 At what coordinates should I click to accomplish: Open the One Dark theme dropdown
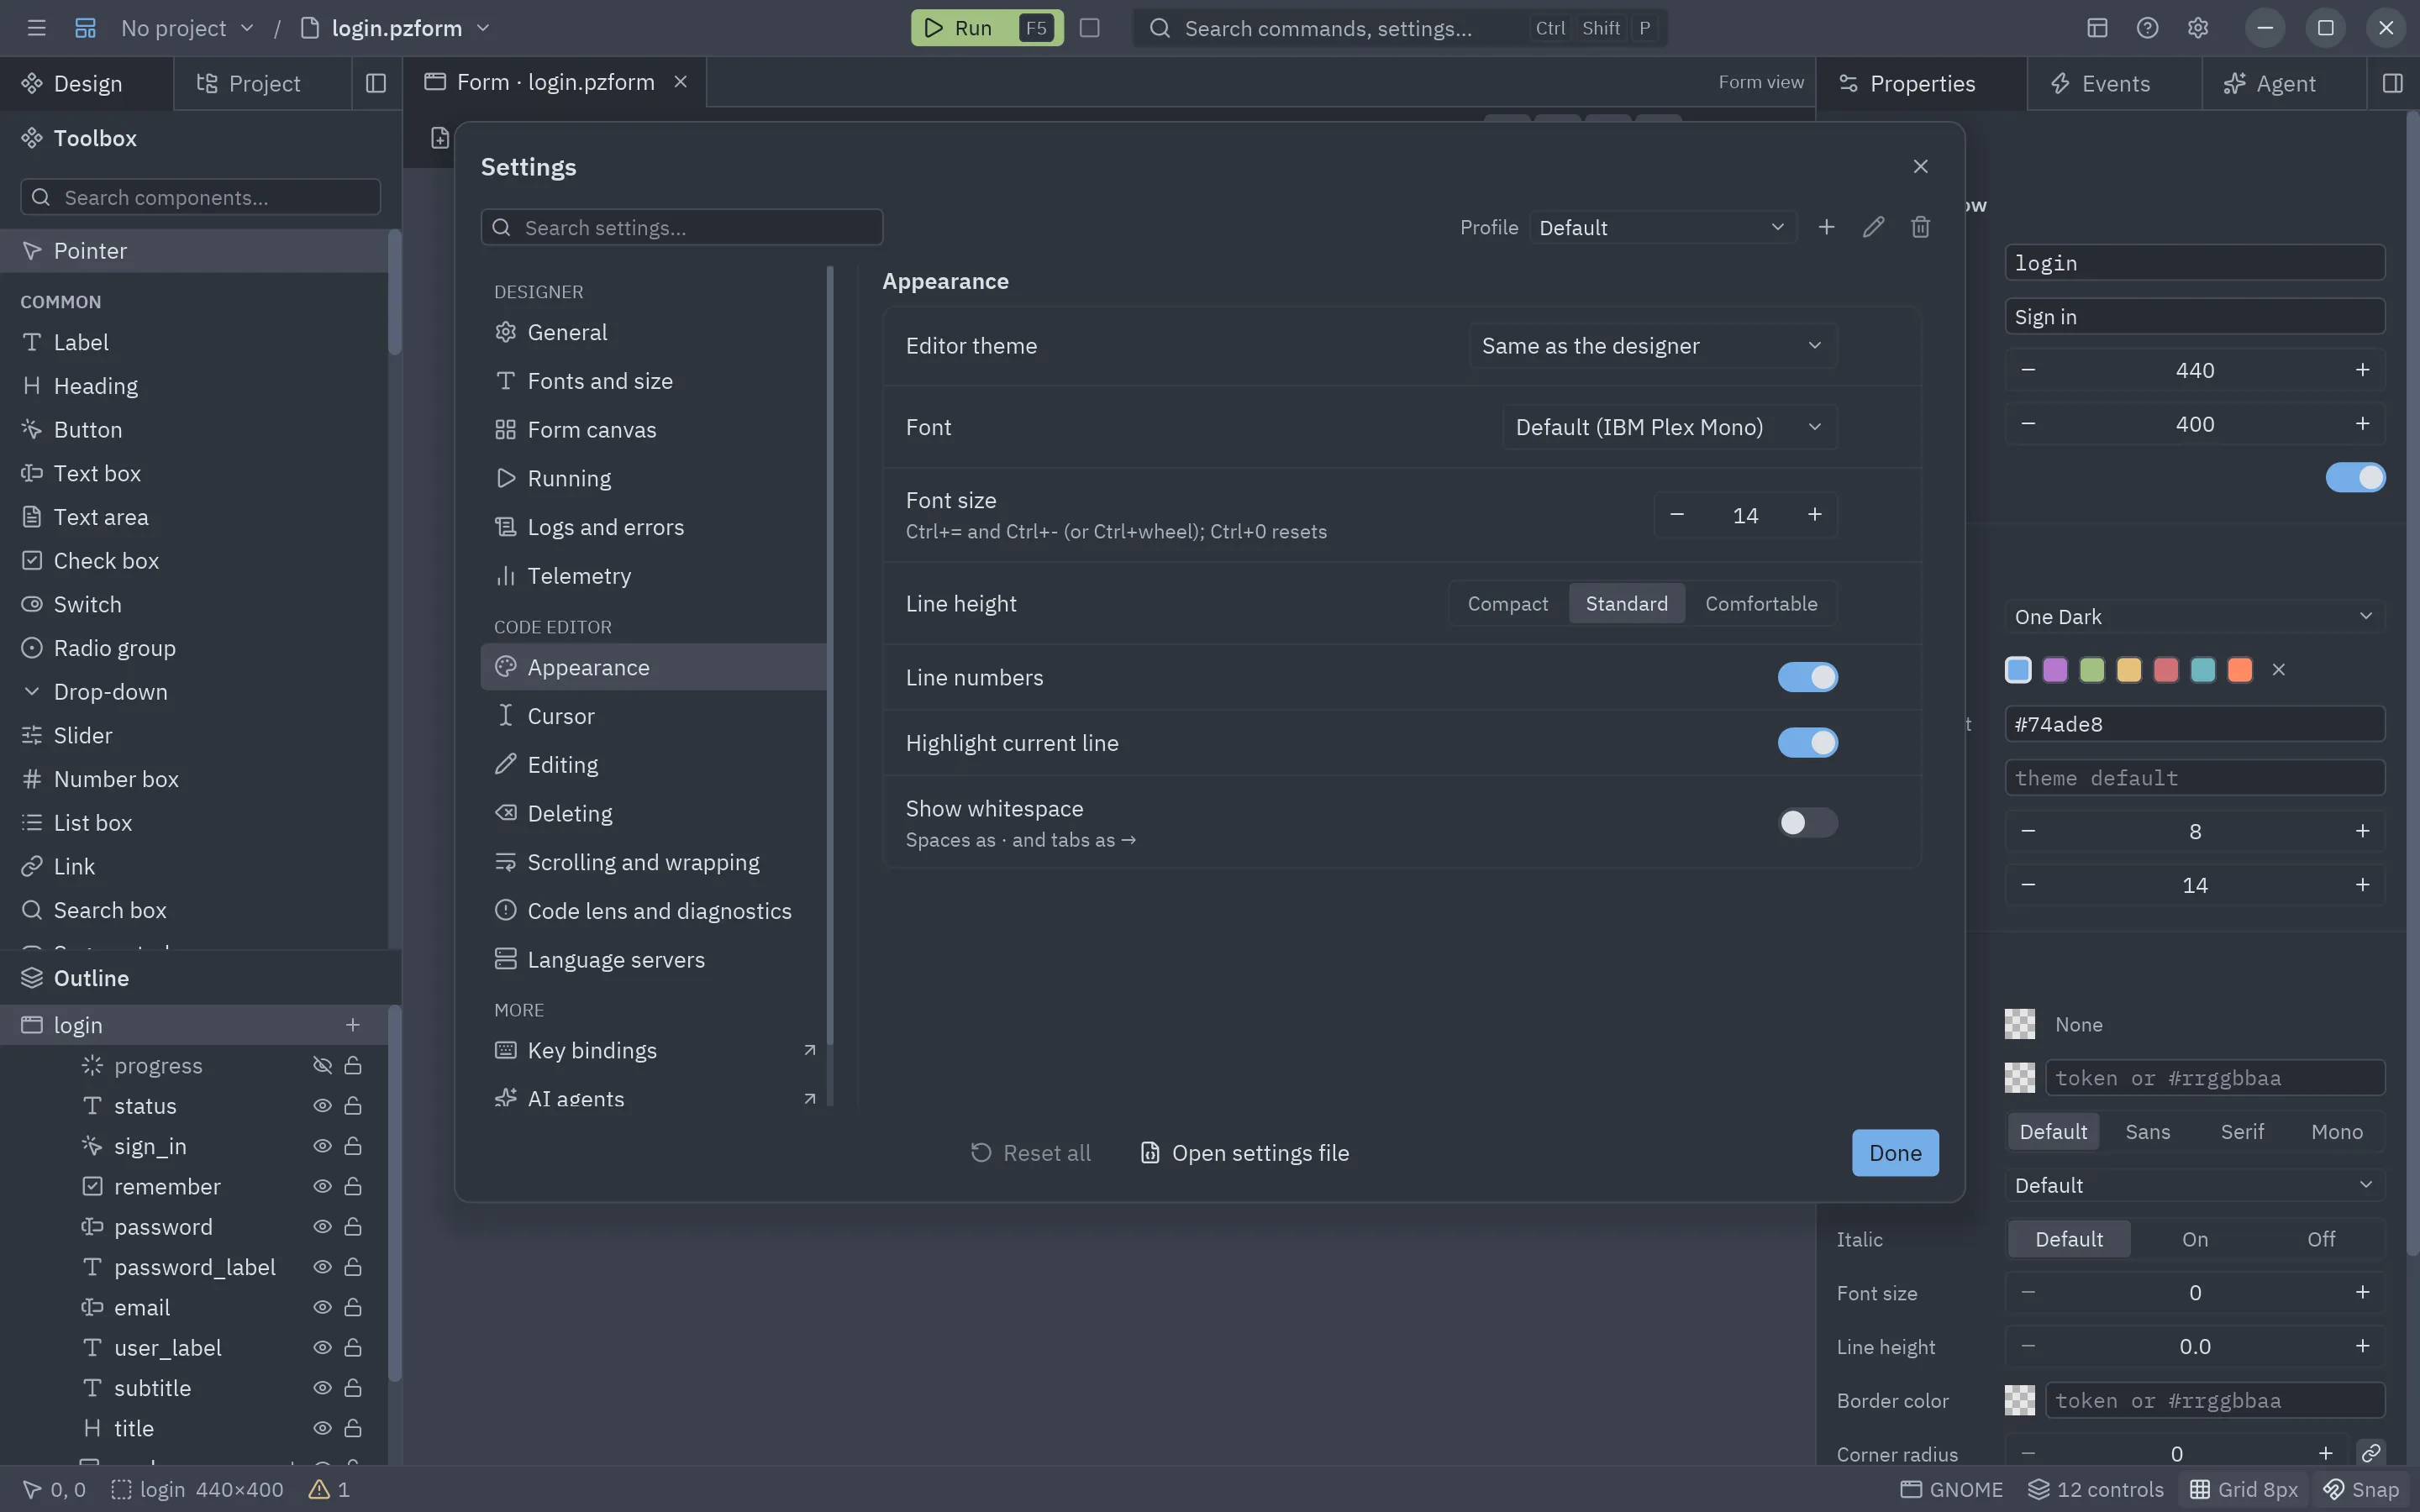(x=2194, y=616)
